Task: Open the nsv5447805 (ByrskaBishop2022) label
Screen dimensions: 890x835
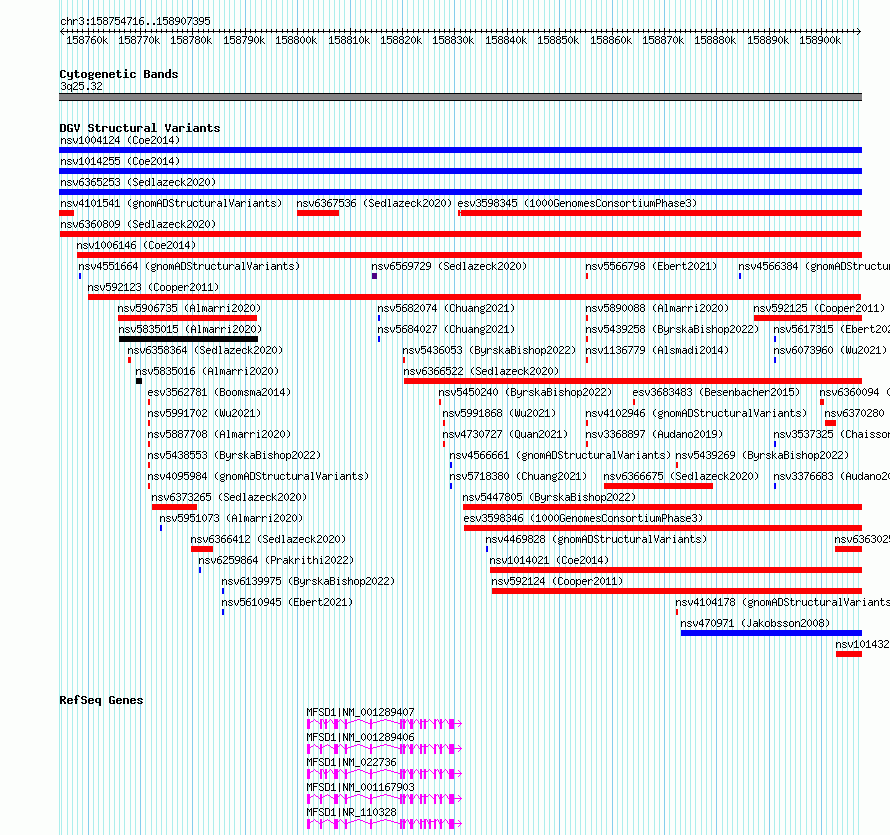Action: point(549,497)
